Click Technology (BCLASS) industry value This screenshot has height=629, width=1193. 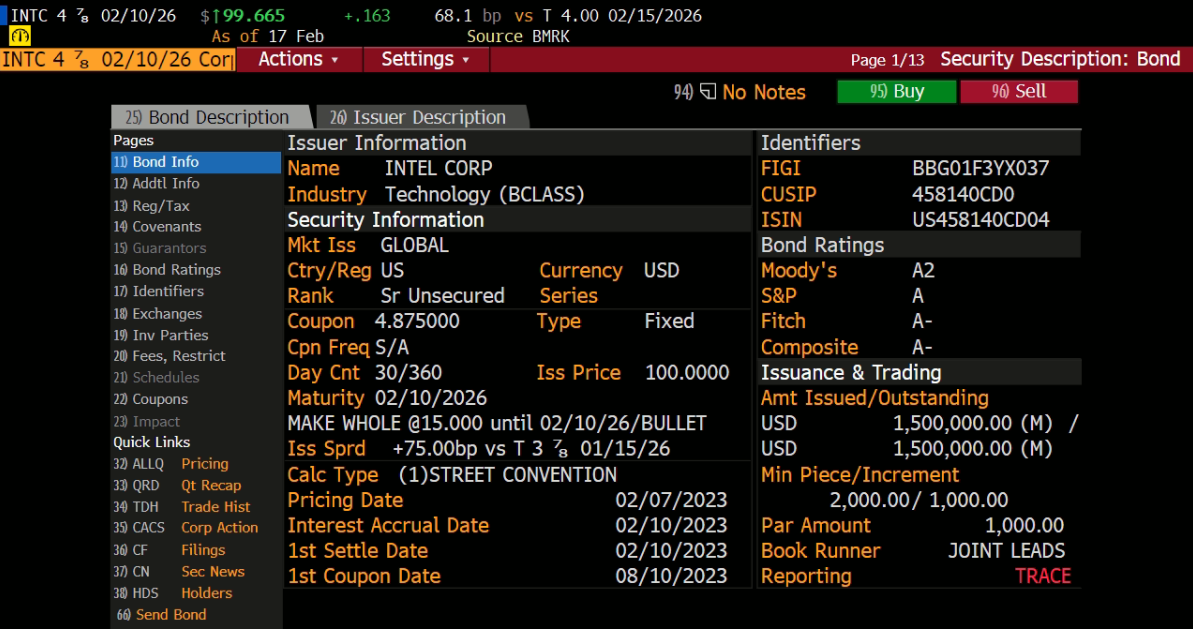(x=485, y=195)
